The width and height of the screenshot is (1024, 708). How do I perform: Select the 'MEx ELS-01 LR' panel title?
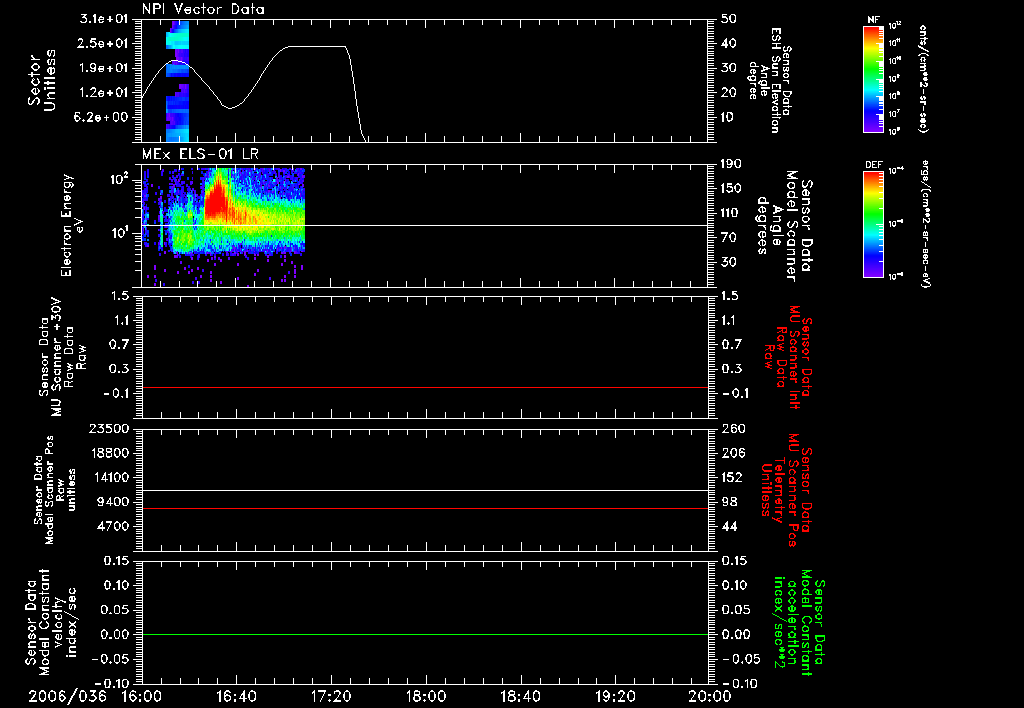point(200,154)
